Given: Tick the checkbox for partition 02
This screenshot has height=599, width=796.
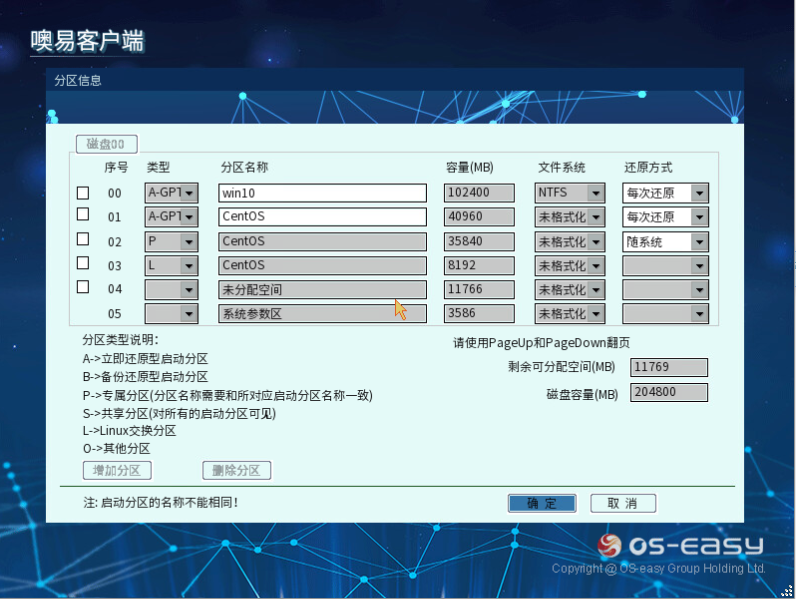Looking at the screenshot, I should tap(83, 240).
